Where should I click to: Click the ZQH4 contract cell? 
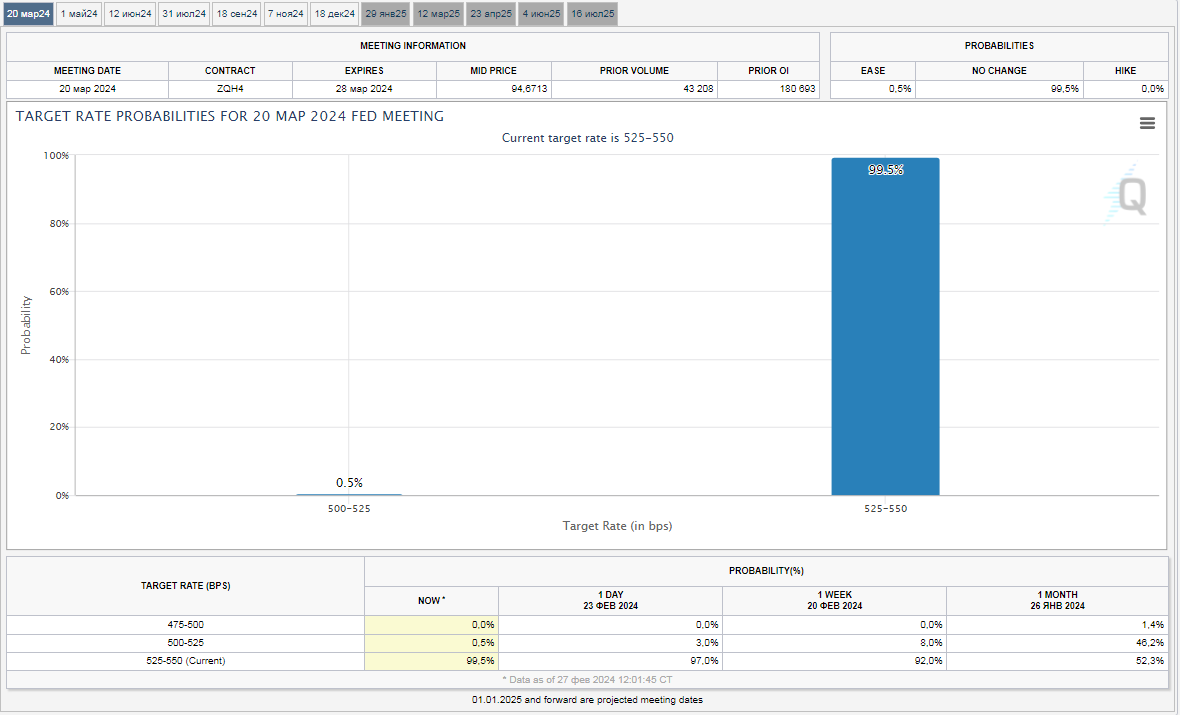click(x=230, y=89)
